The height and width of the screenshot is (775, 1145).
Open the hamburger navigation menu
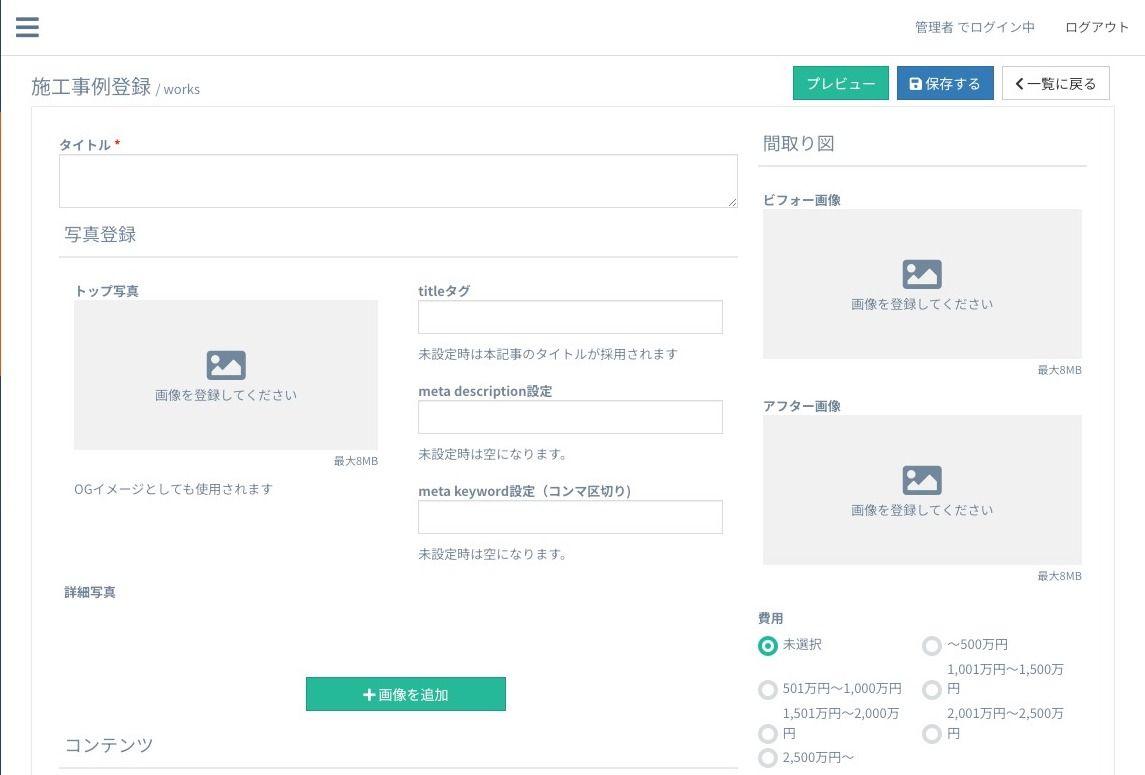(x=27, y=27)
